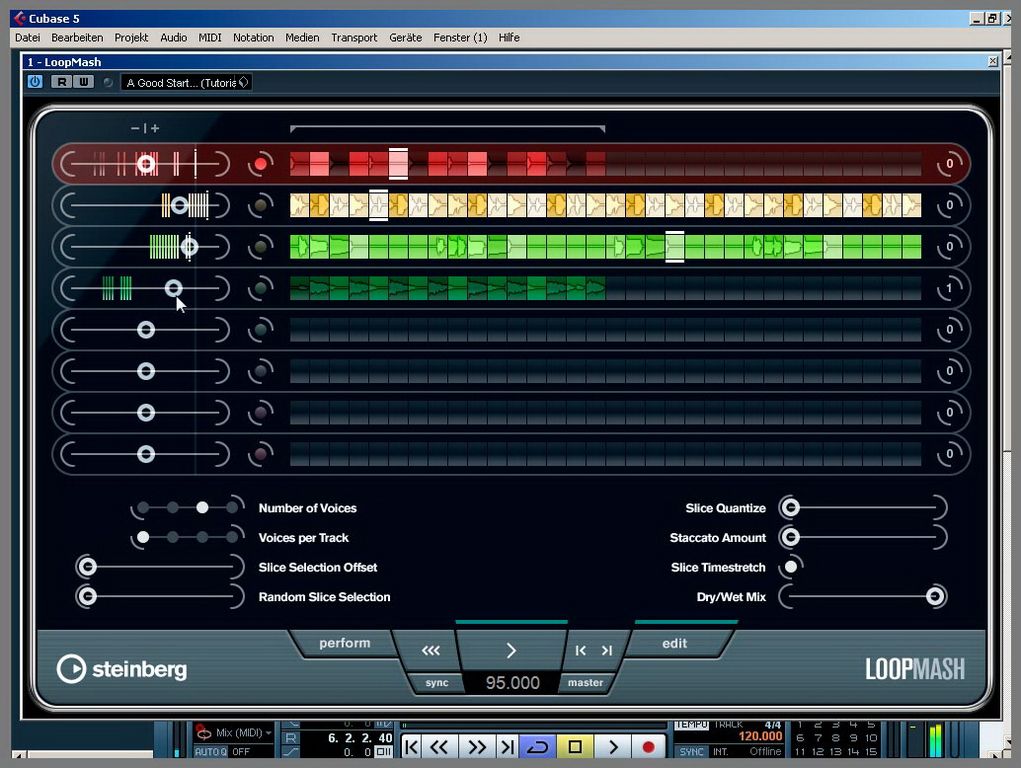1021x768 pixels.
Task: Switch to the edit tab
Action: click(675, 644)
